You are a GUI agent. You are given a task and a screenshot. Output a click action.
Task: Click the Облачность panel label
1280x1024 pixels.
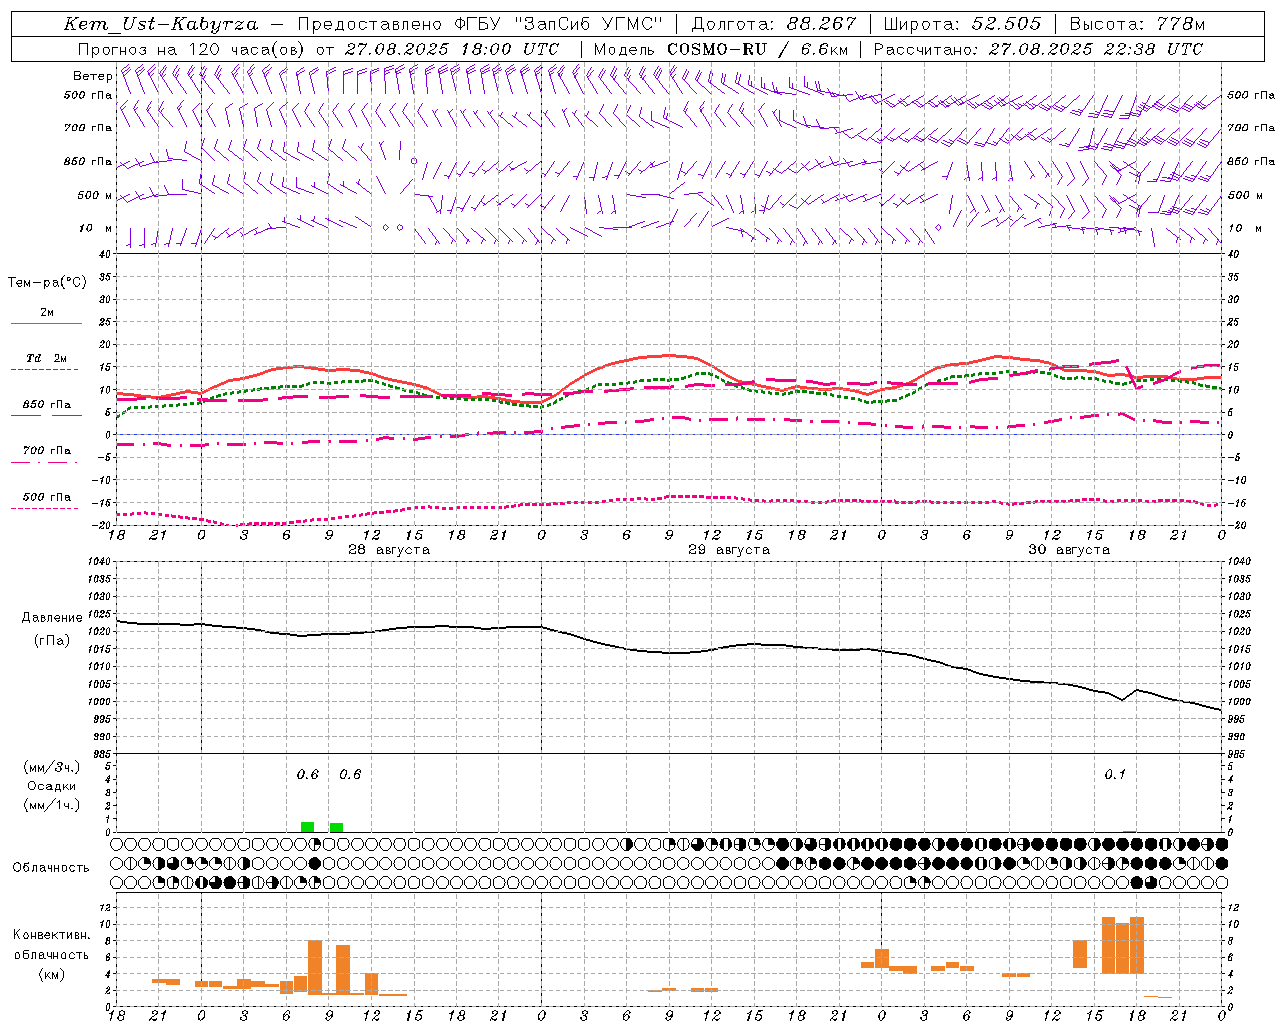tap(51, 867)
